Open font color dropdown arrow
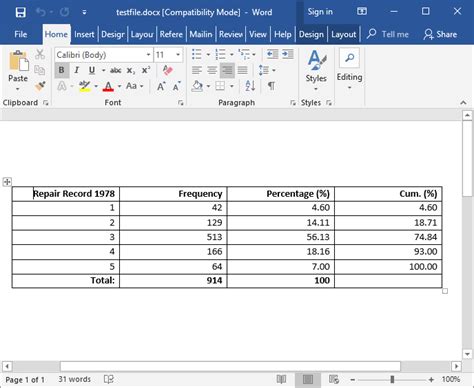474x388 pixels. tap(119, 86)
